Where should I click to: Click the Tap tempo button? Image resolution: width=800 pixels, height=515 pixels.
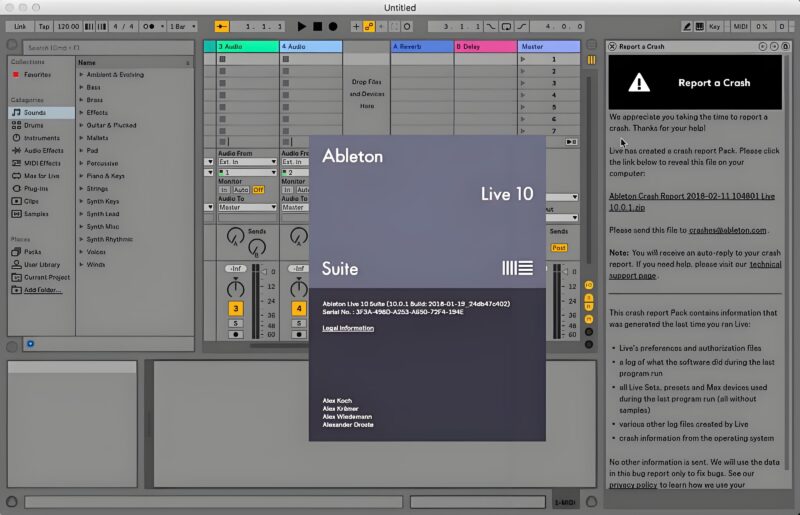(44, 27)
